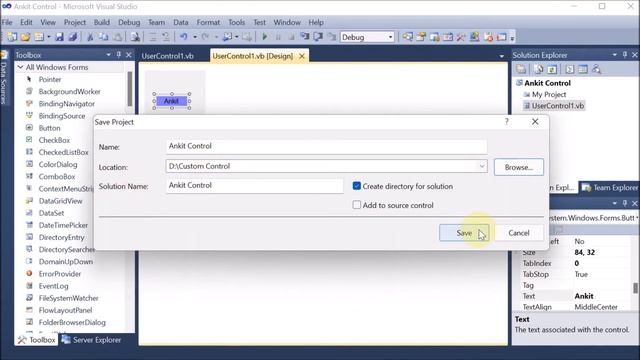Click the help question mark in the Save Project dialog
Image resolution: width=640 pixels, height=360 pixels.
507,122
